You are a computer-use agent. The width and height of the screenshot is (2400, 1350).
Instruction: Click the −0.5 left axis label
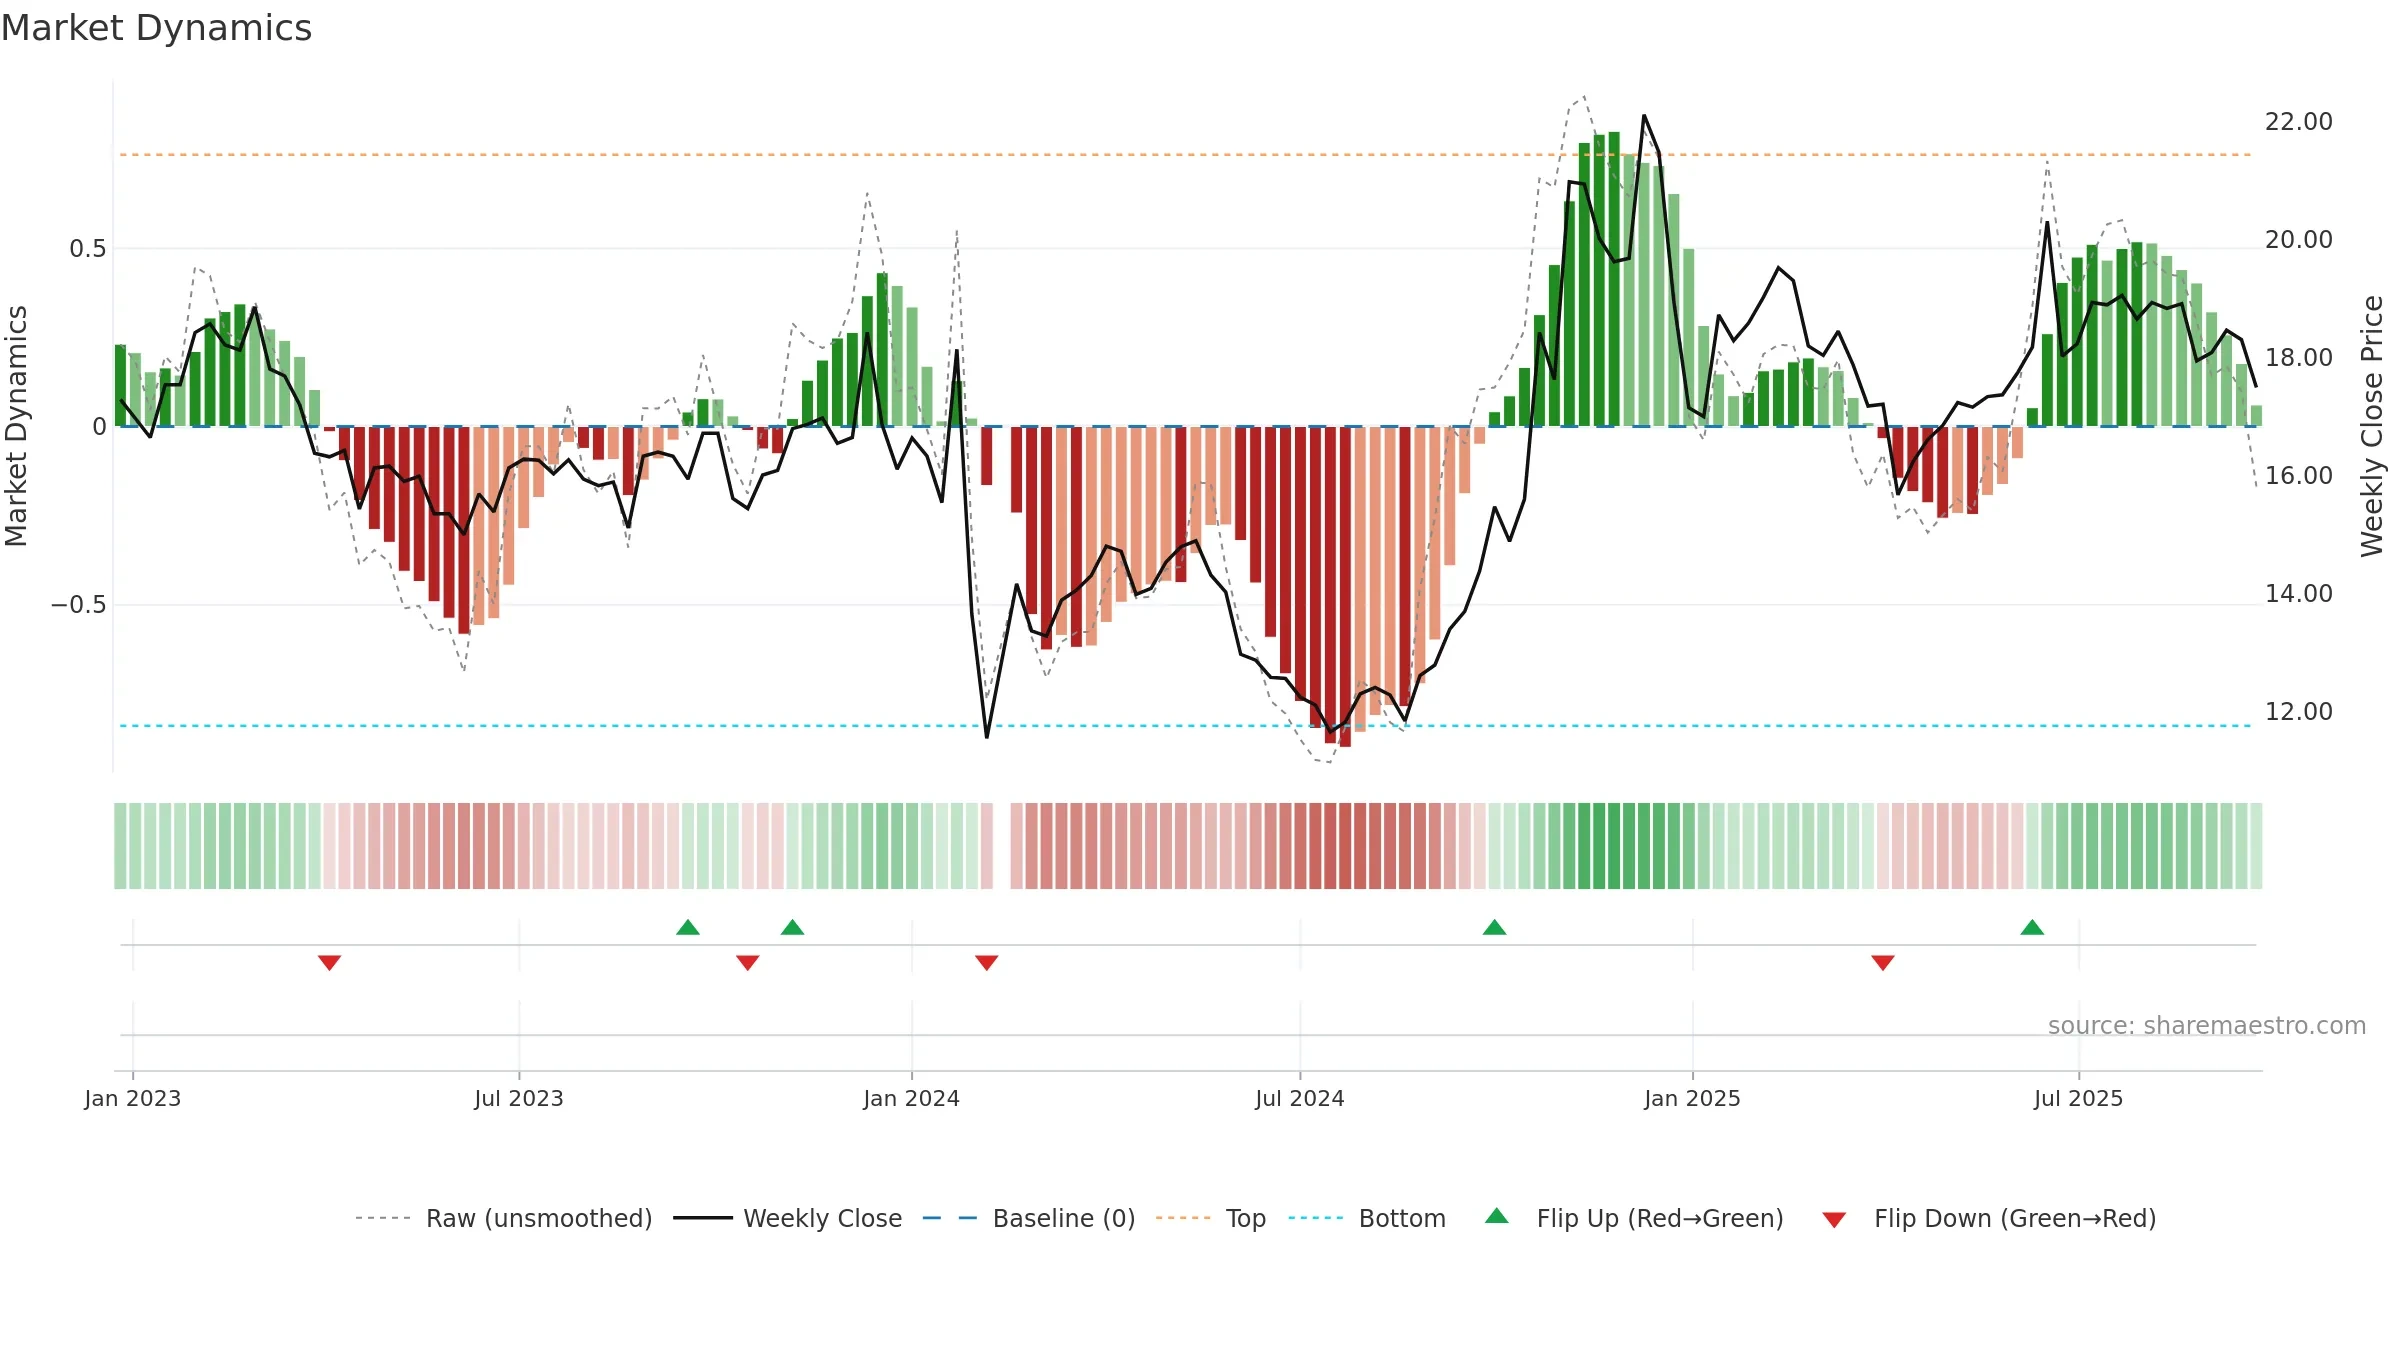79,605
